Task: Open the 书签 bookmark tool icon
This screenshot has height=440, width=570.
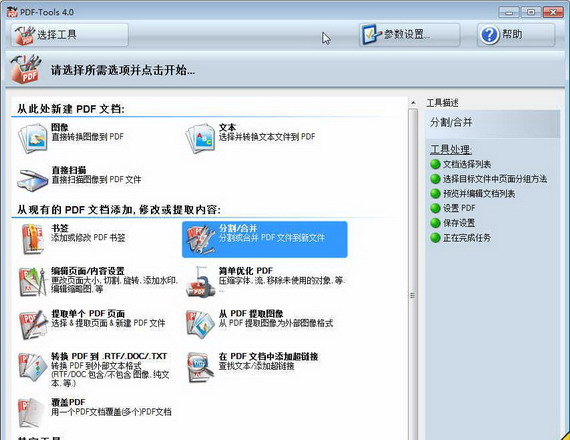Action: pos(33,239)
